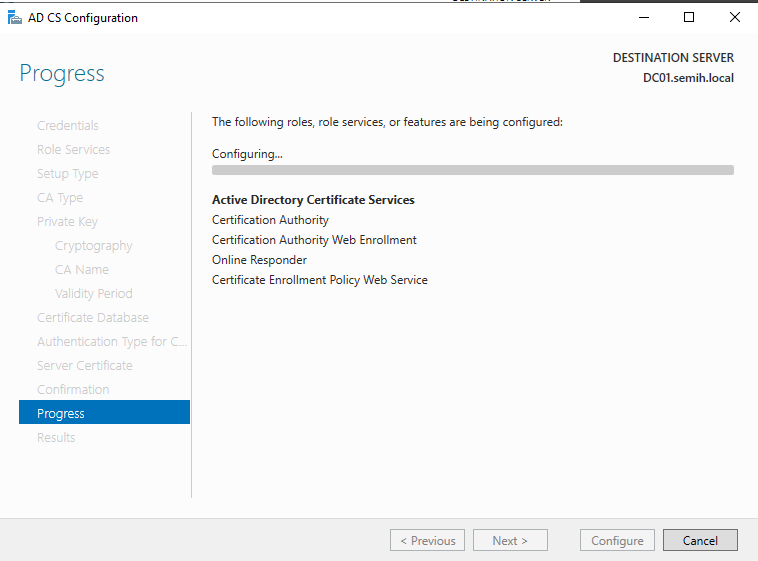The width and height of the screenshot is (758, 561).
Task: Go to the Setup Type step
Action: [x=68, y=174]
